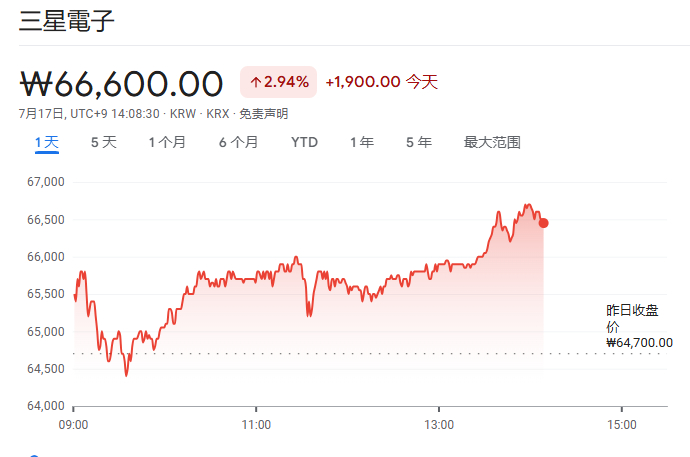690x457 pixels.
Task: View the 5年 price history tab
Action: tap(419, 142)
